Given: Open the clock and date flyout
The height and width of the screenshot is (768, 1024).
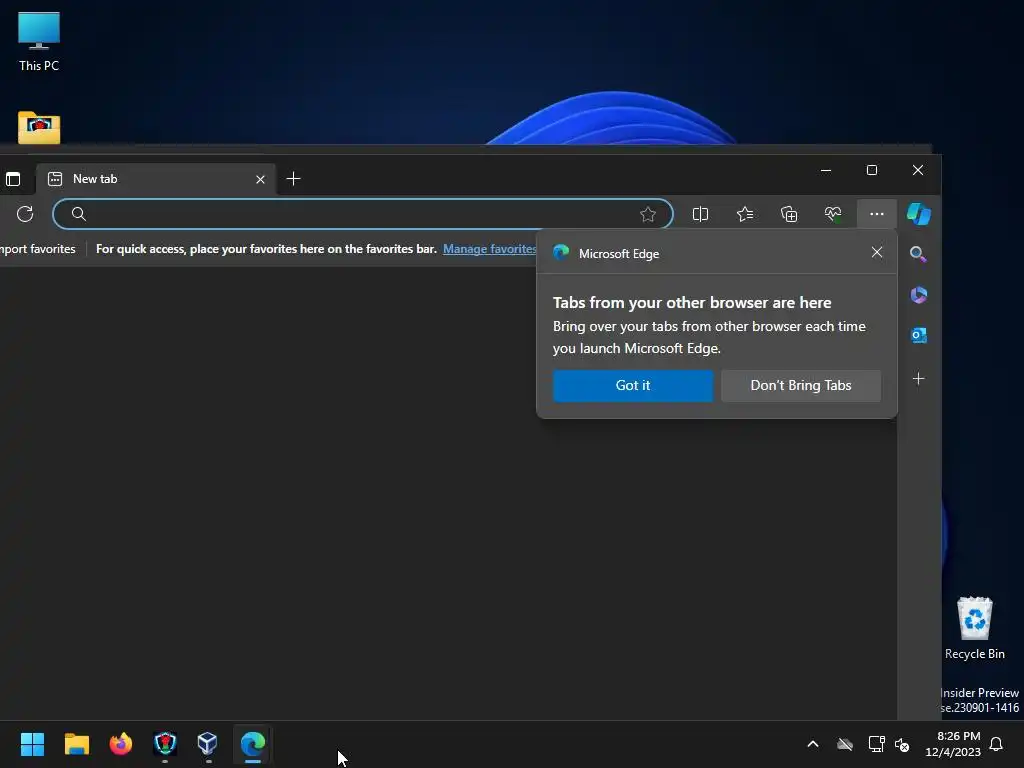Looking at the screenshot, I should coord(953,744).
